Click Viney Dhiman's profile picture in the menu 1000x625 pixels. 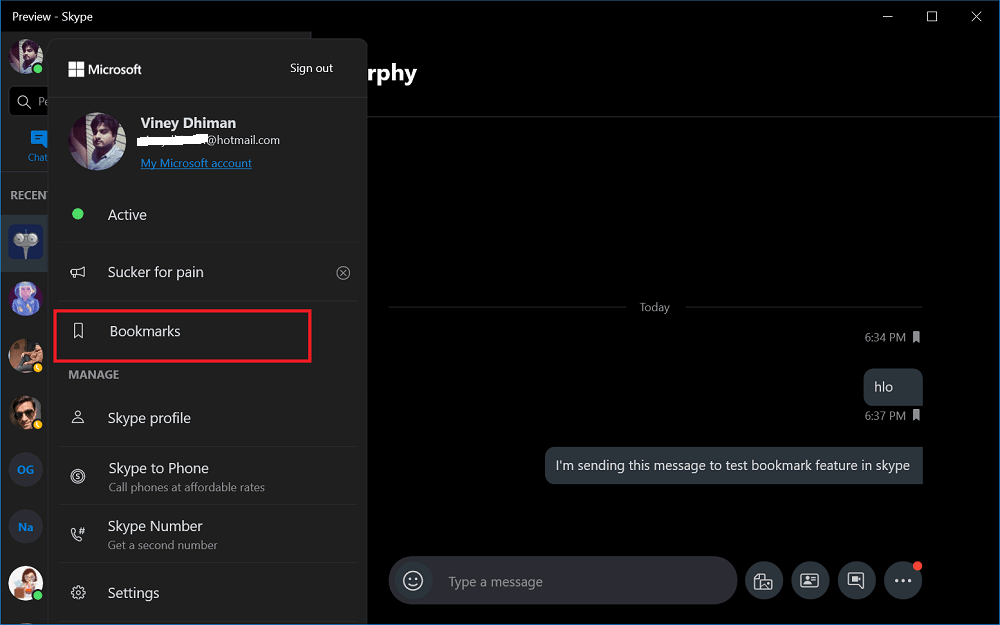(x=98, y=142)
